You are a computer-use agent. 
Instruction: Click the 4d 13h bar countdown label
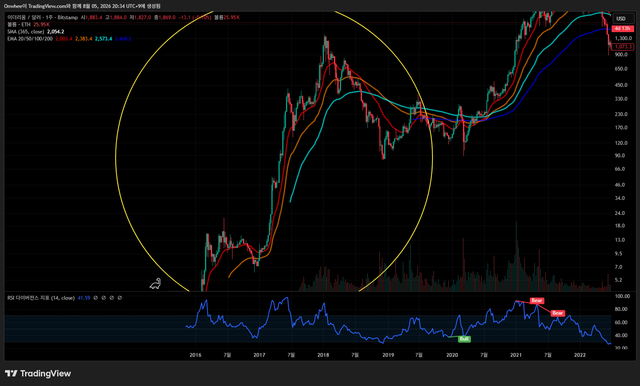623,29
